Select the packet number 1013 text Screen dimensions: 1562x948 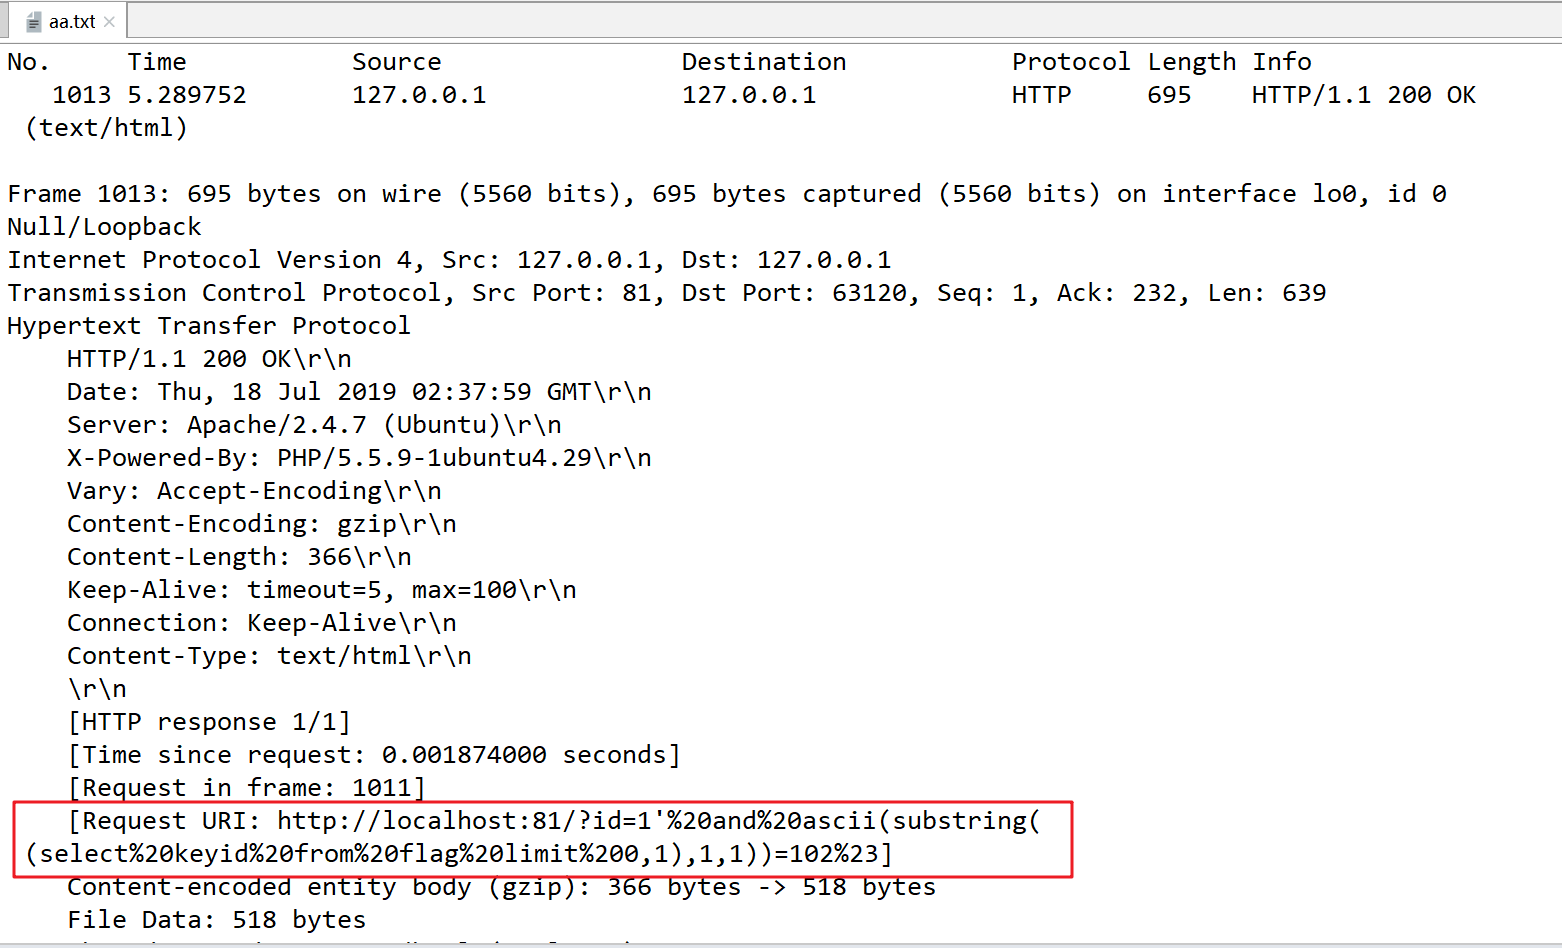(x=81, y=94)
